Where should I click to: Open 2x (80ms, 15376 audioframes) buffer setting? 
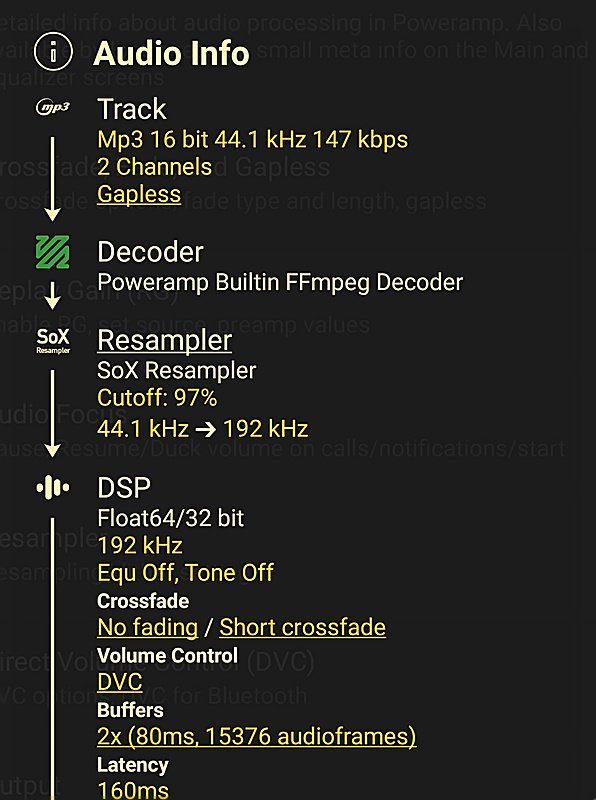(255, 736)
